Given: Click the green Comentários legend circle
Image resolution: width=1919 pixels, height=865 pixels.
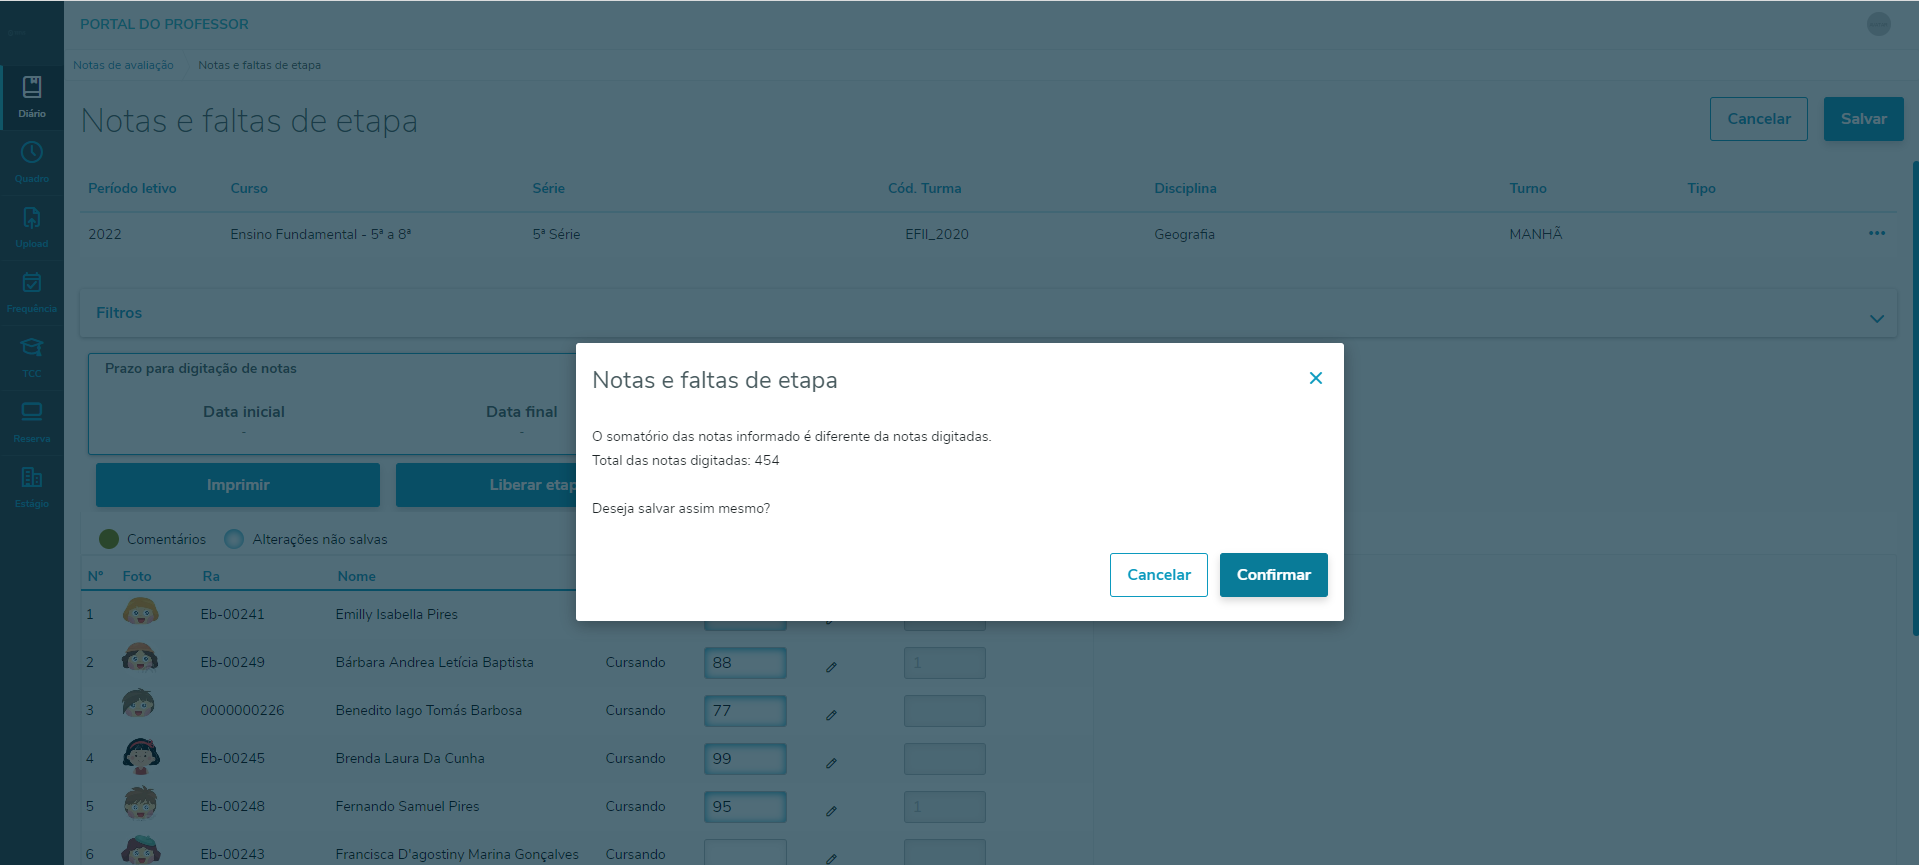Looking at the screenshot, I should [x=109, y=539].
